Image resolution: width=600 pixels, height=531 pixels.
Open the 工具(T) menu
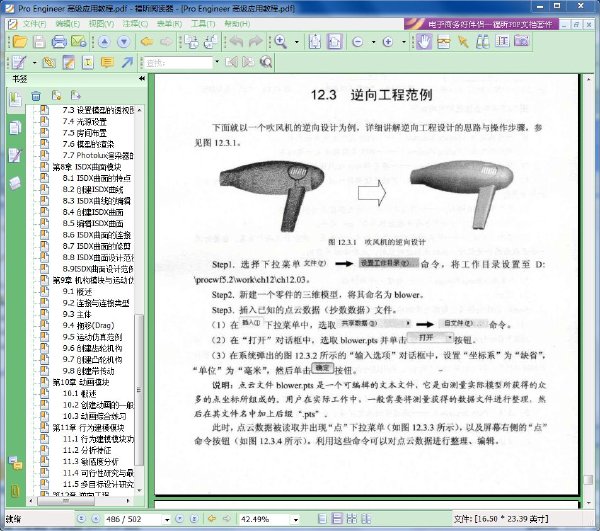pyautogui.click(x=203, y=24)
